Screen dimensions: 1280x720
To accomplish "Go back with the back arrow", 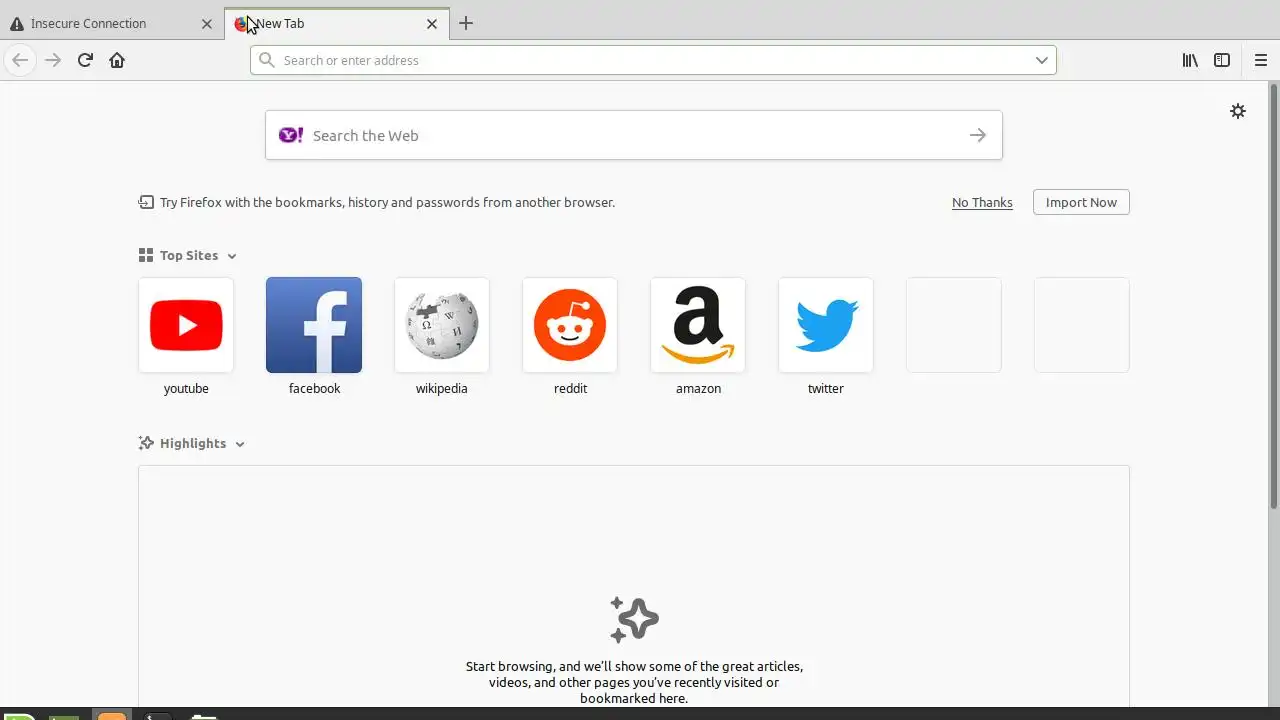I will (20, 60).
